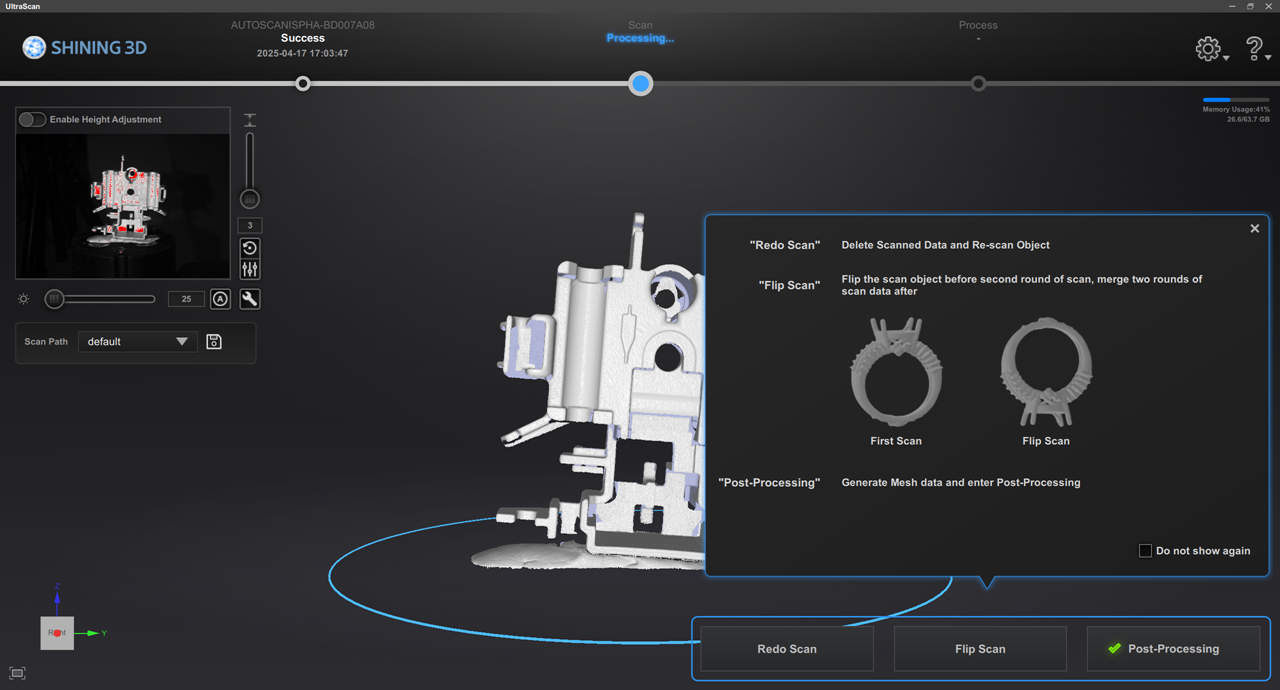Toggle Enable Height Adjustment switch
This screenshot has height=690, width=1280.
pos(33,120)
